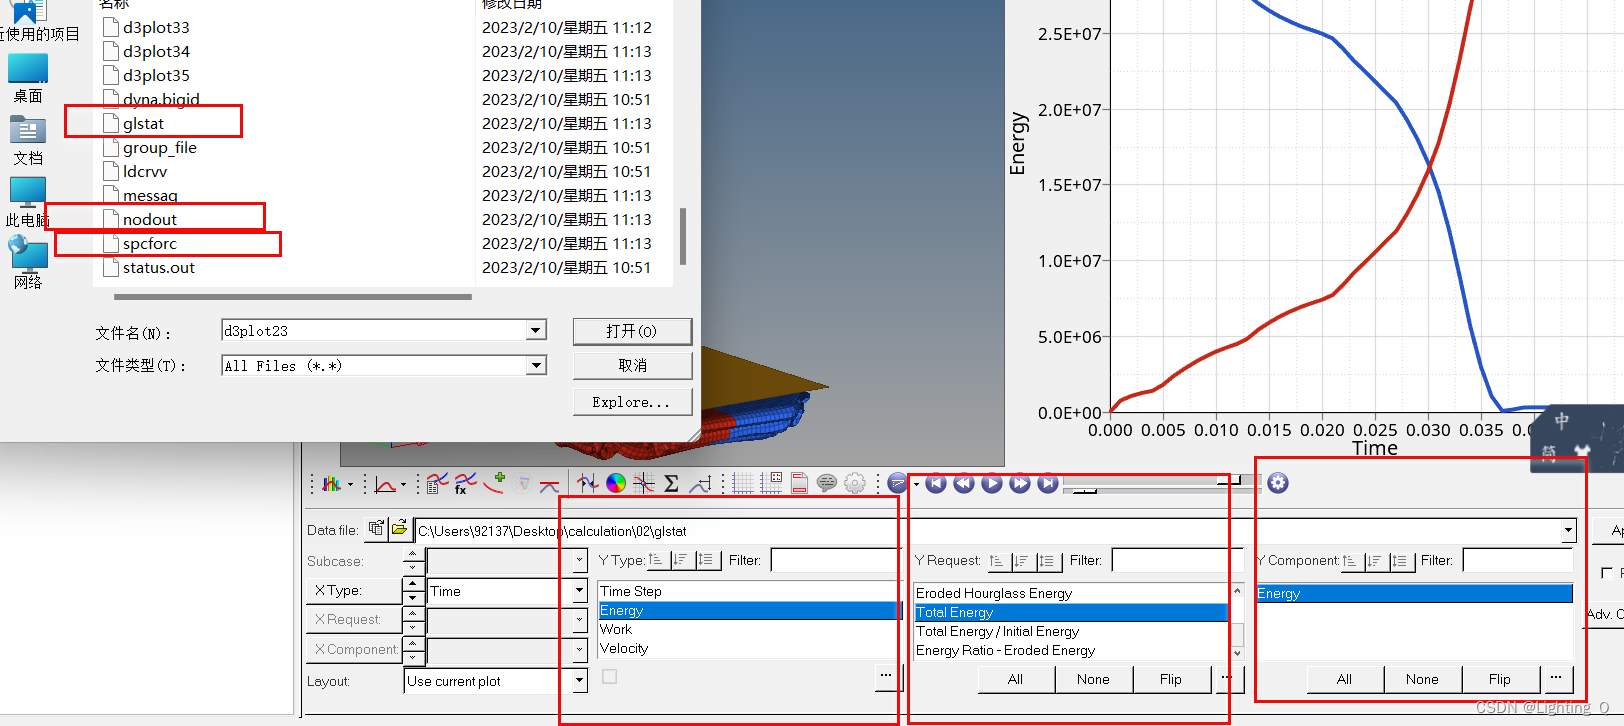Open the file name d3plot23 dropdown
The height and width of the screenshot is (726, 1624).
[536, 330]
